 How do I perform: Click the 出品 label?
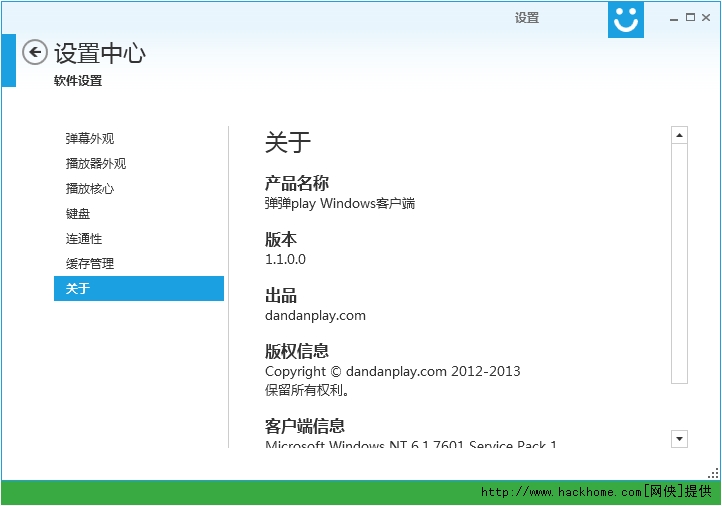coord(280,296)
